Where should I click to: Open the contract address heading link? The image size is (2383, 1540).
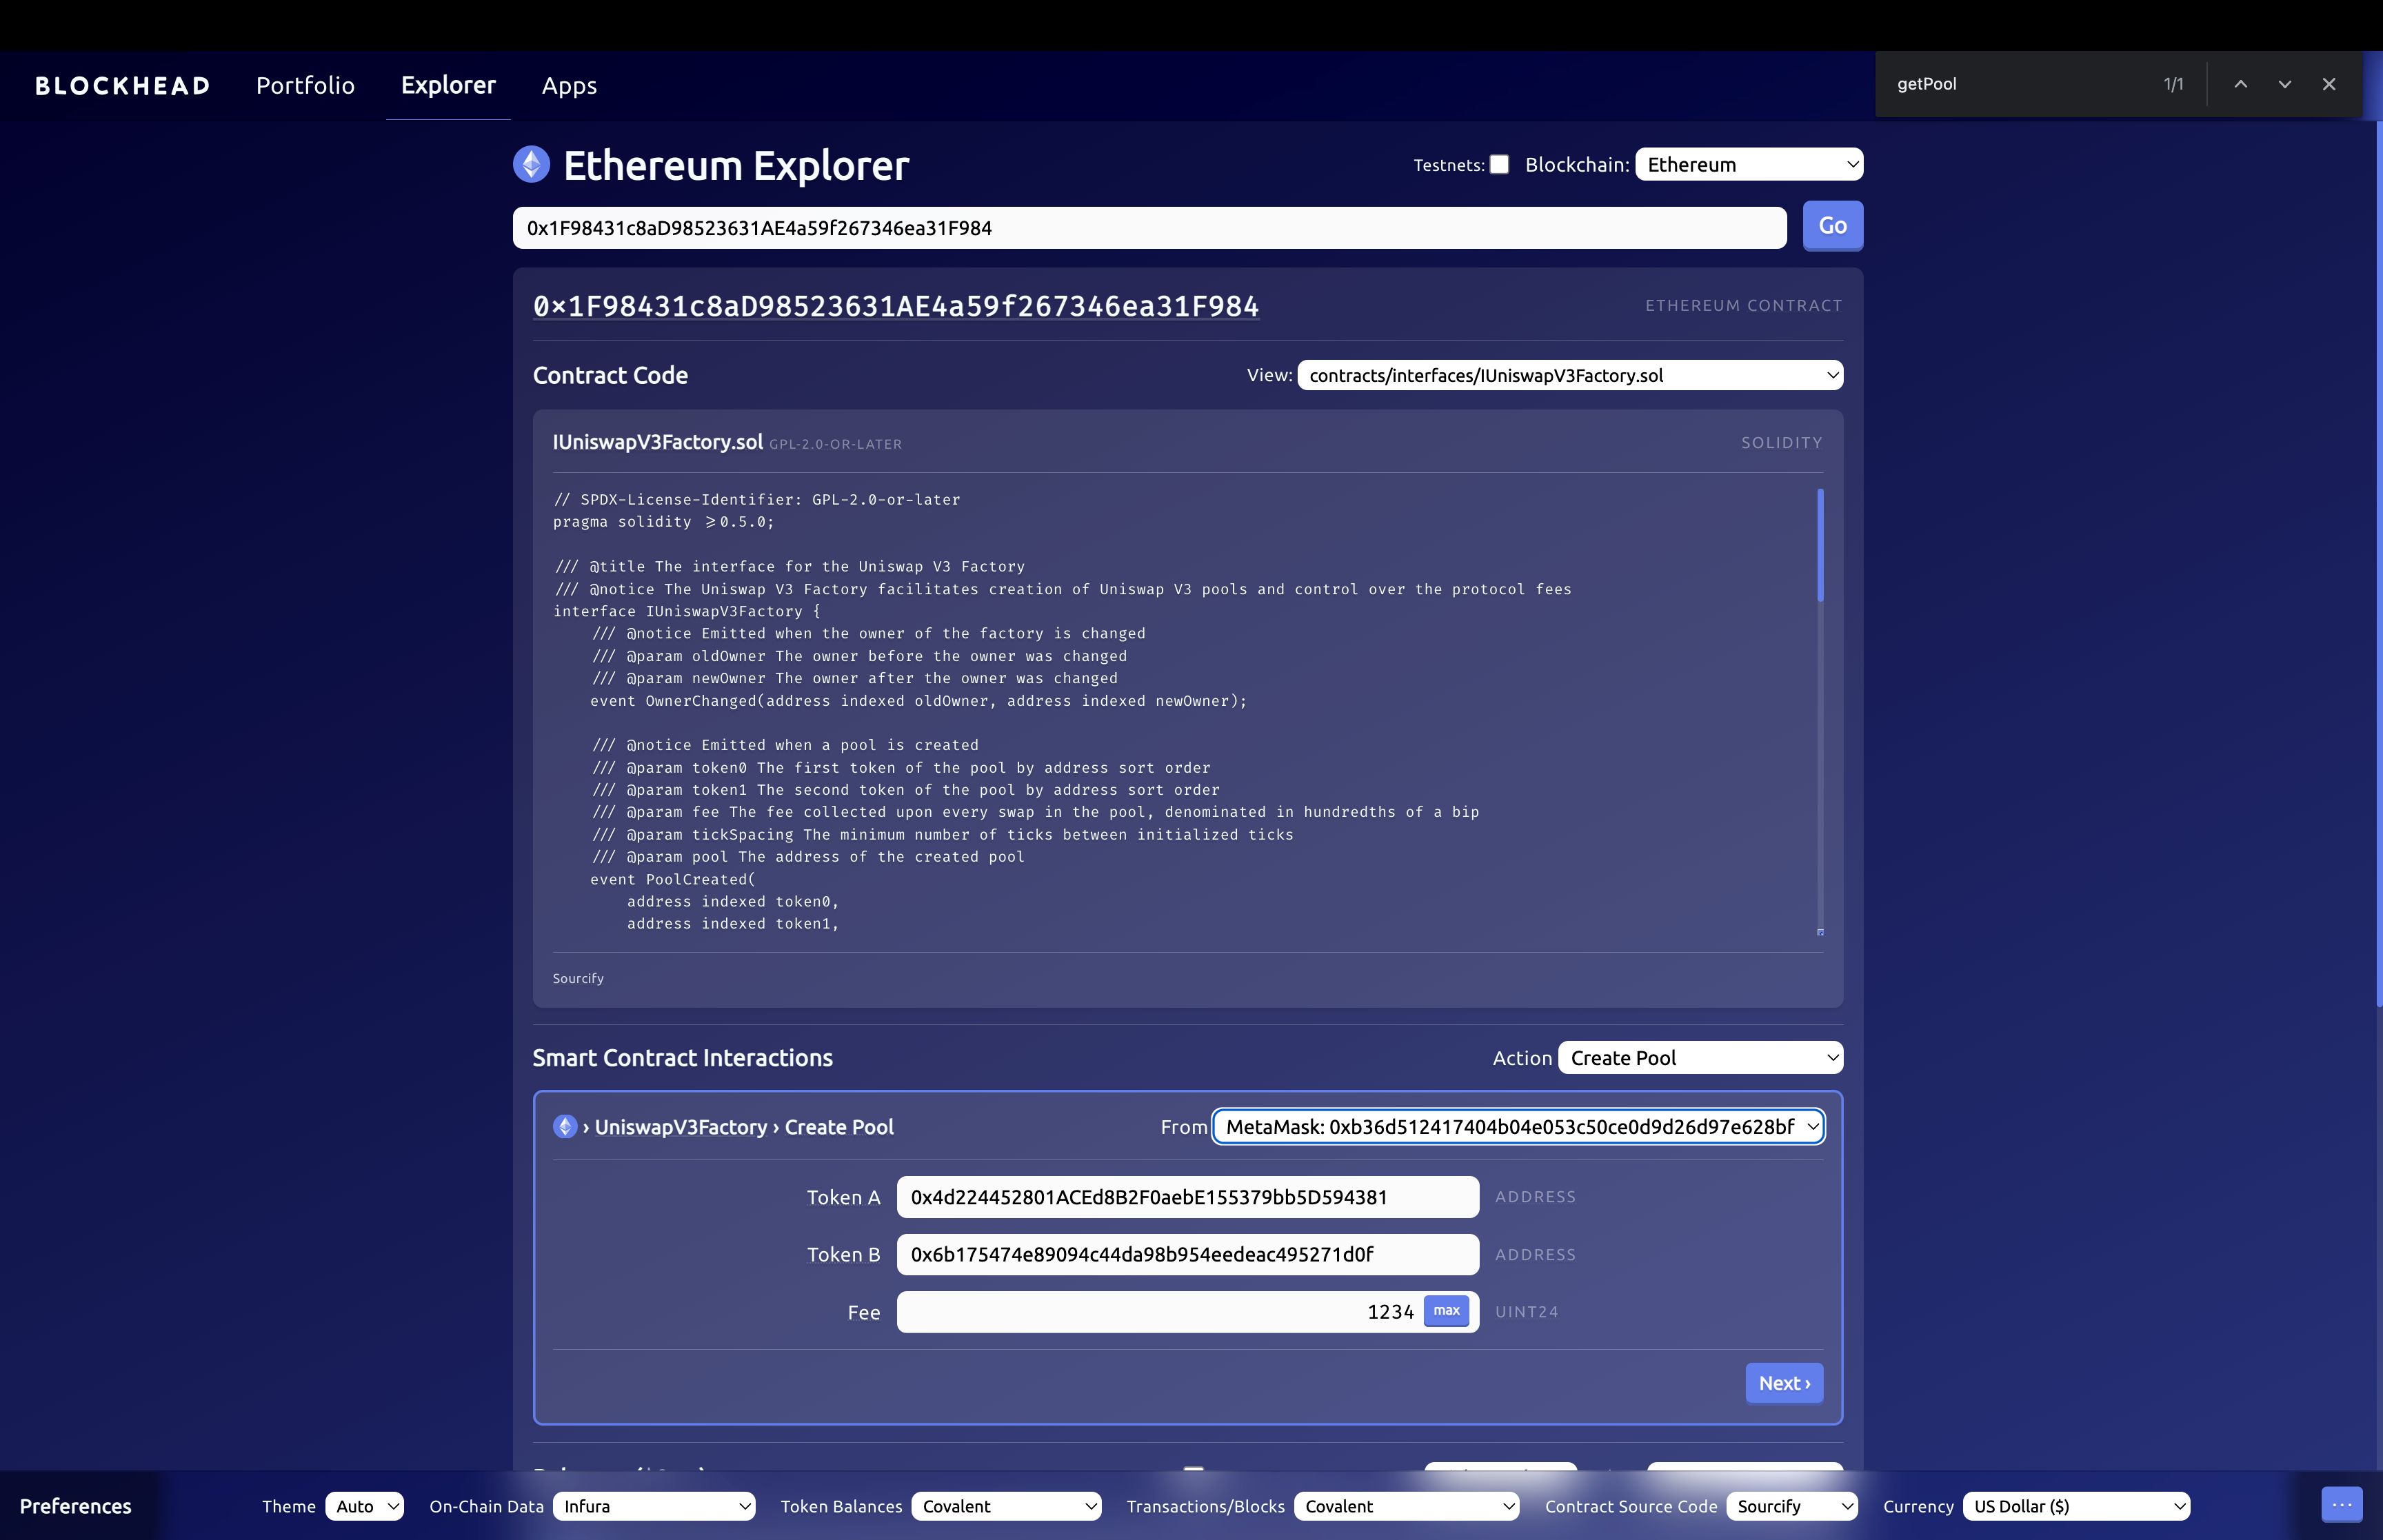click(896, 306)
